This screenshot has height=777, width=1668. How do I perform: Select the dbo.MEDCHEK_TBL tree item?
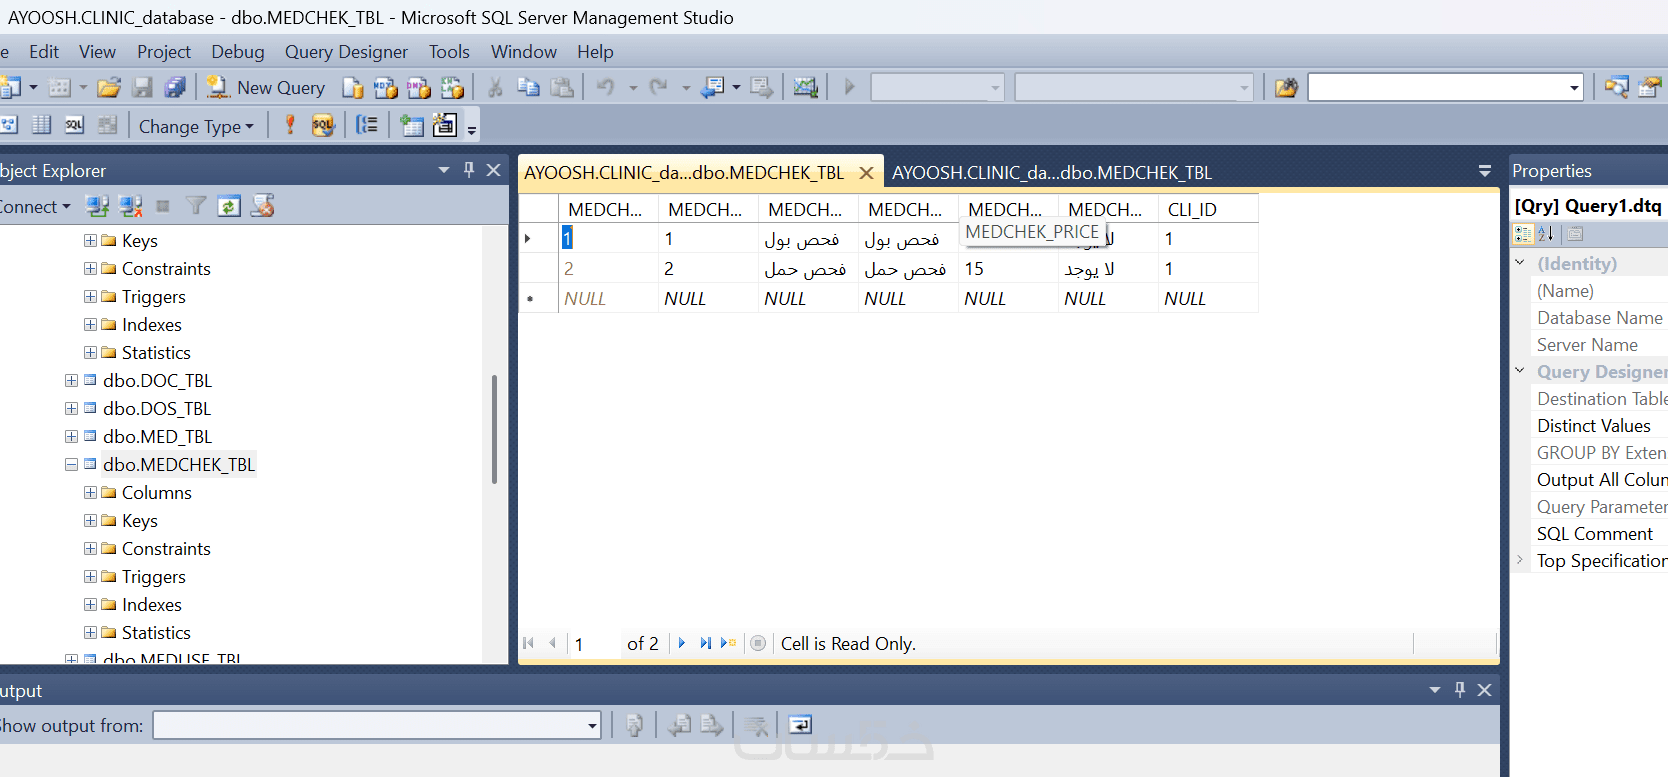179,464
